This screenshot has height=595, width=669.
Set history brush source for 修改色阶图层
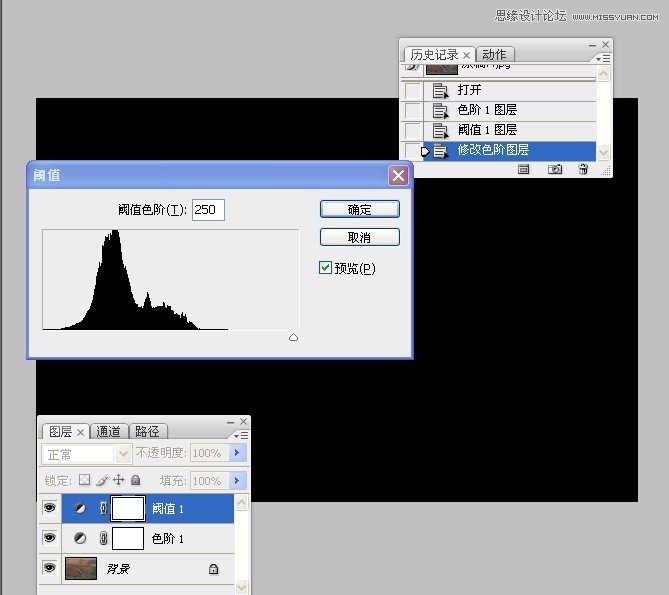(x=413, y=150)
